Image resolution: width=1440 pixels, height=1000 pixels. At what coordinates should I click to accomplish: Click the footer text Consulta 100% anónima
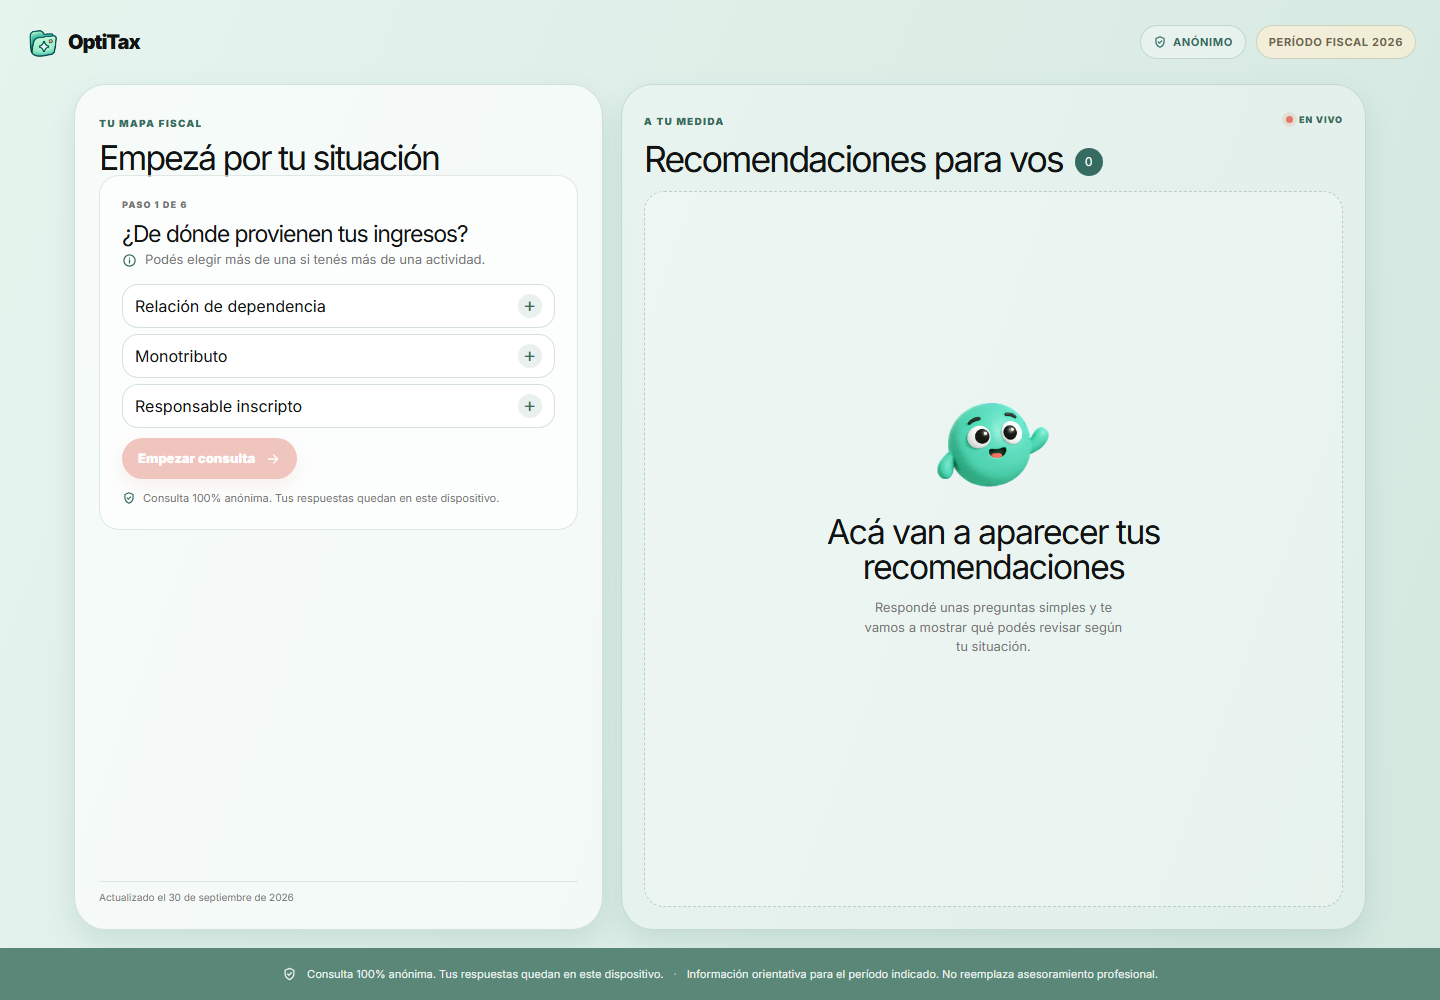coord(485,974)
